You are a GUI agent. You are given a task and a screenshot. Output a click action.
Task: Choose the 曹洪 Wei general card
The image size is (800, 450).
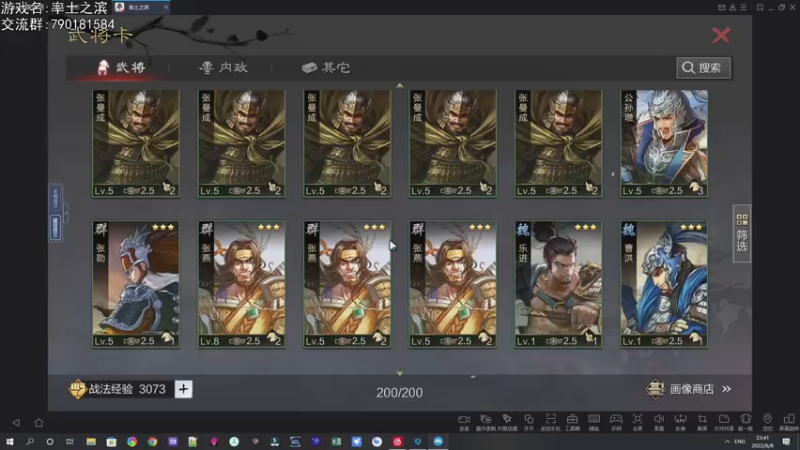tap(664, 284)
